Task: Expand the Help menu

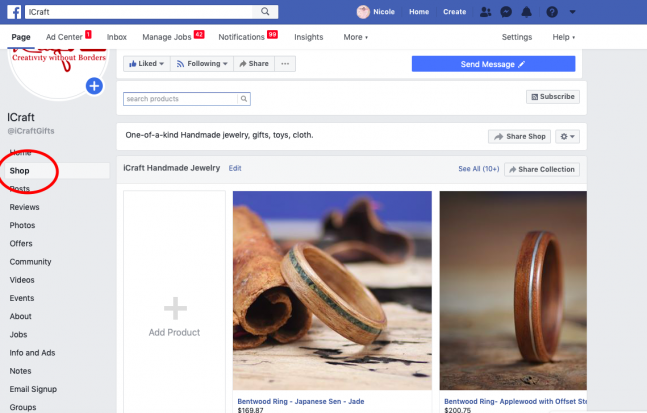Action: coord(564,37)
